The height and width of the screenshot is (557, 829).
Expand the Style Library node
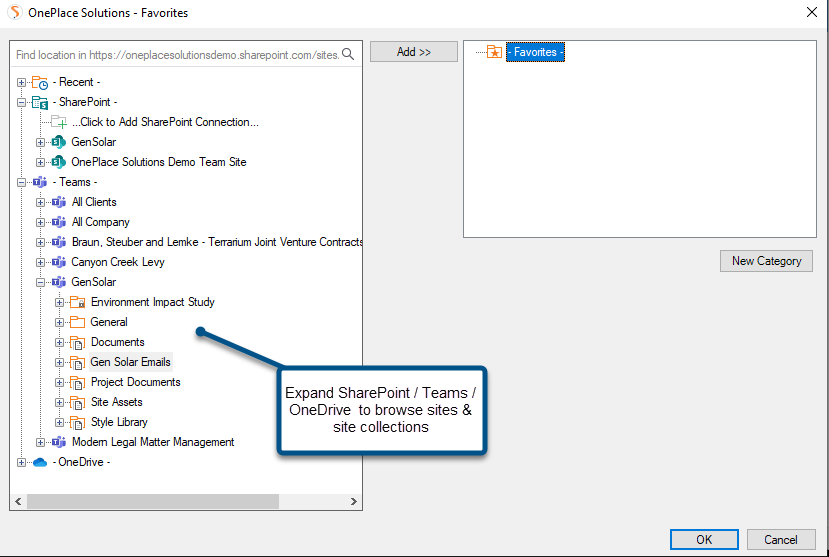pos(59,423)
